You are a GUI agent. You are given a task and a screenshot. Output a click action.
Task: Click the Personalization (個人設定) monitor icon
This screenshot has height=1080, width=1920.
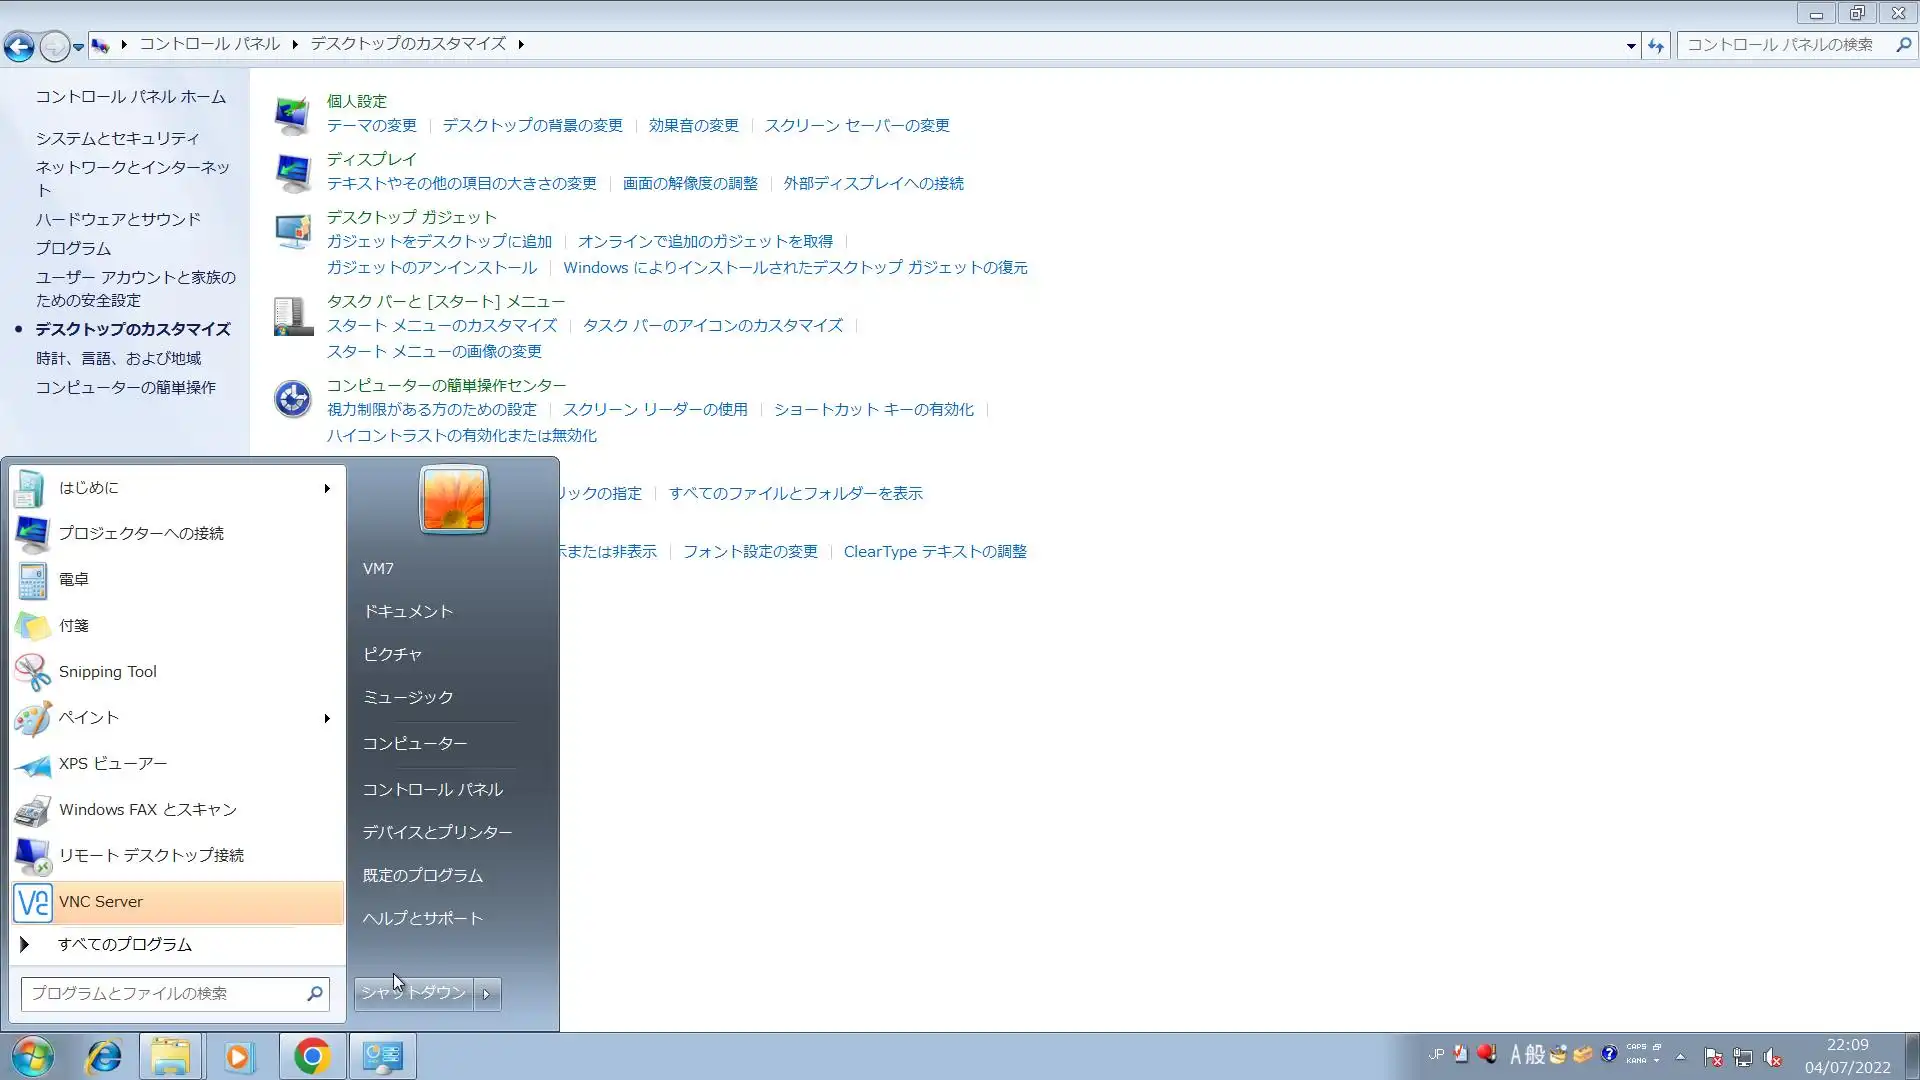(292, 115)
